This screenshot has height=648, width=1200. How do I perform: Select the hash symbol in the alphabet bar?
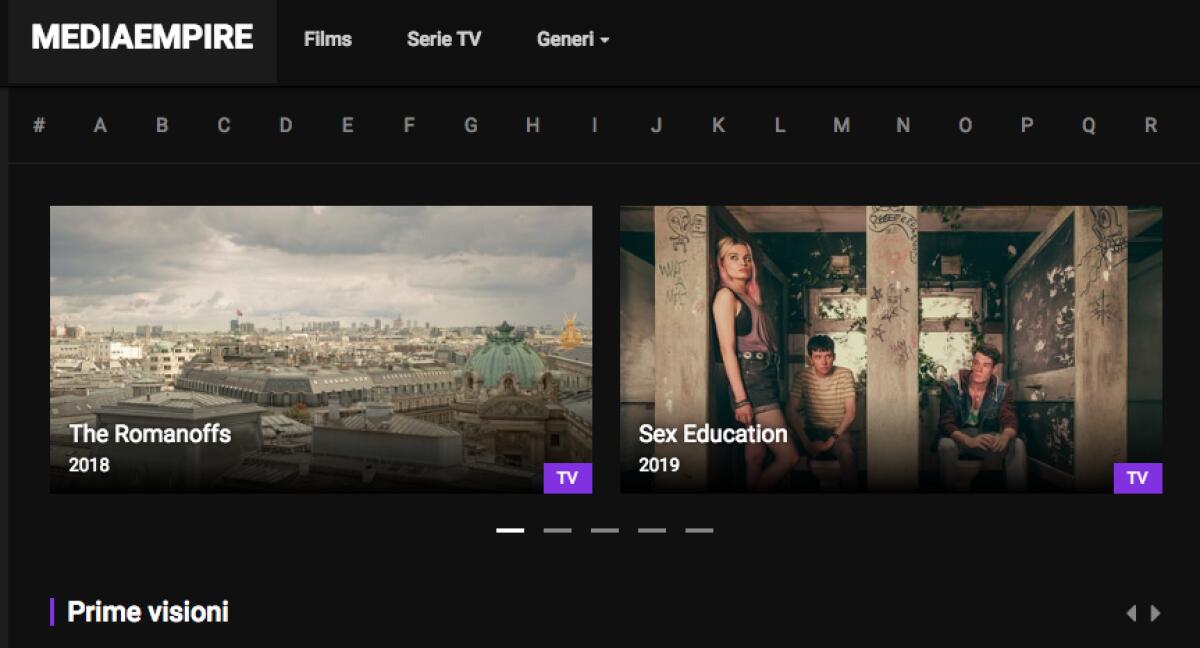tap(39, 125)
